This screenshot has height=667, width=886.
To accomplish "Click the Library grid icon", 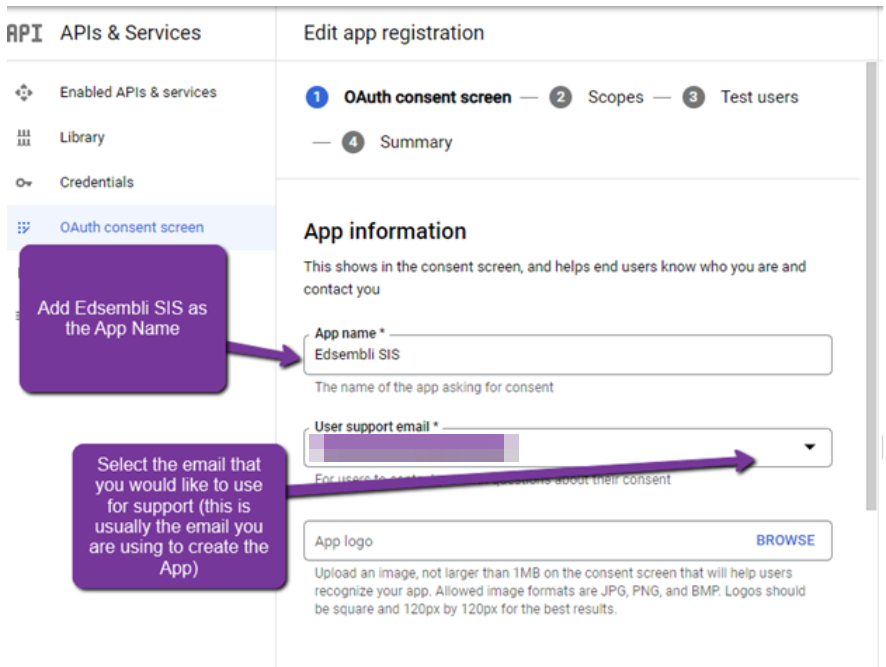I will (24, 137).
